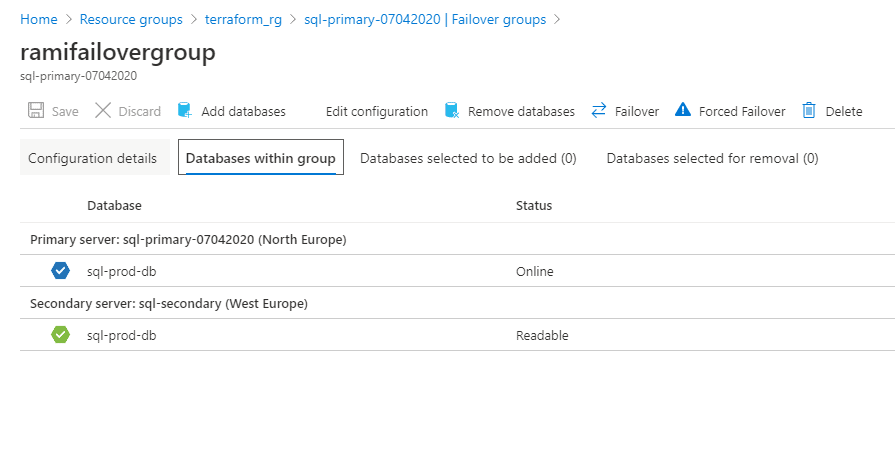Open Edit configuration
This screenshot has width=895, height=467.
click(x=376, y=112)
